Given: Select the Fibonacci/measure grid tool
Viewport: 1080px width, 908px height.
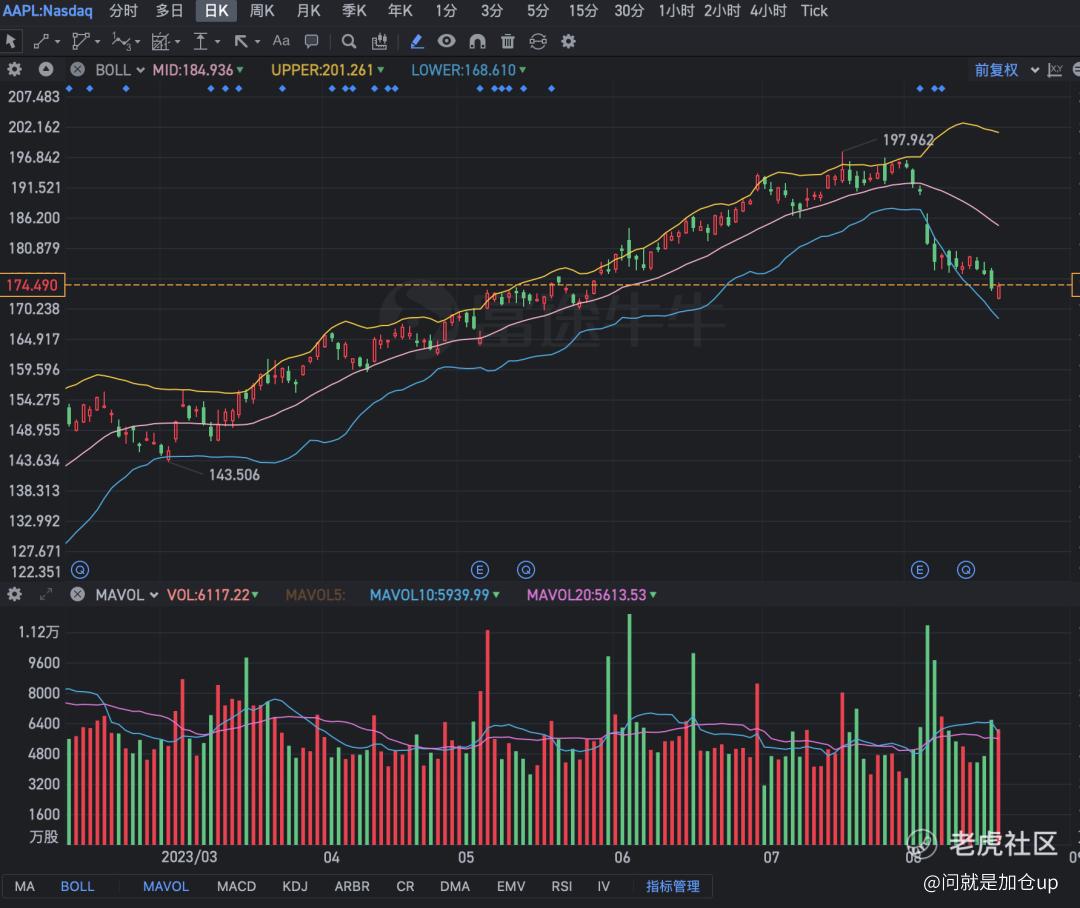Looking at the screenshot, I should coord(160,41).
